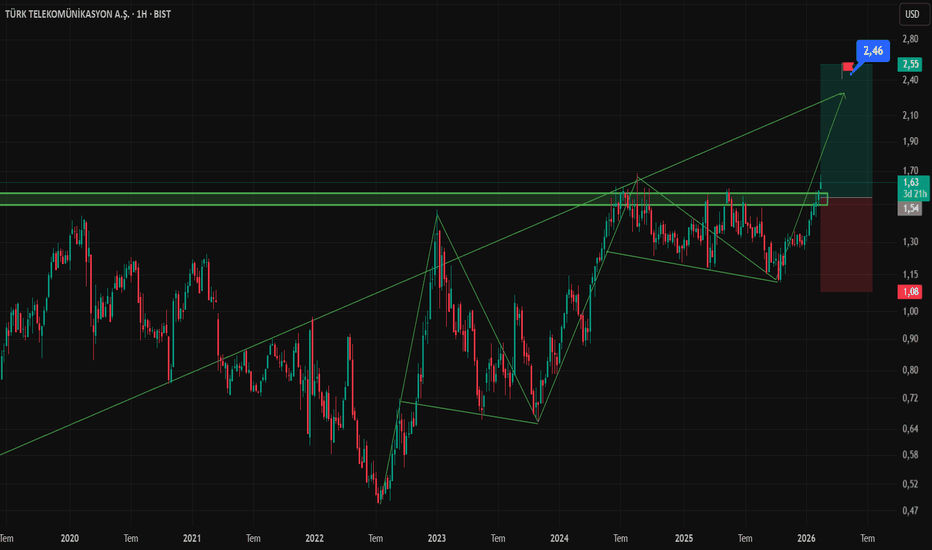Select the red stop-loss zone rectangle

pyautogui.click(x=846, y=245)
